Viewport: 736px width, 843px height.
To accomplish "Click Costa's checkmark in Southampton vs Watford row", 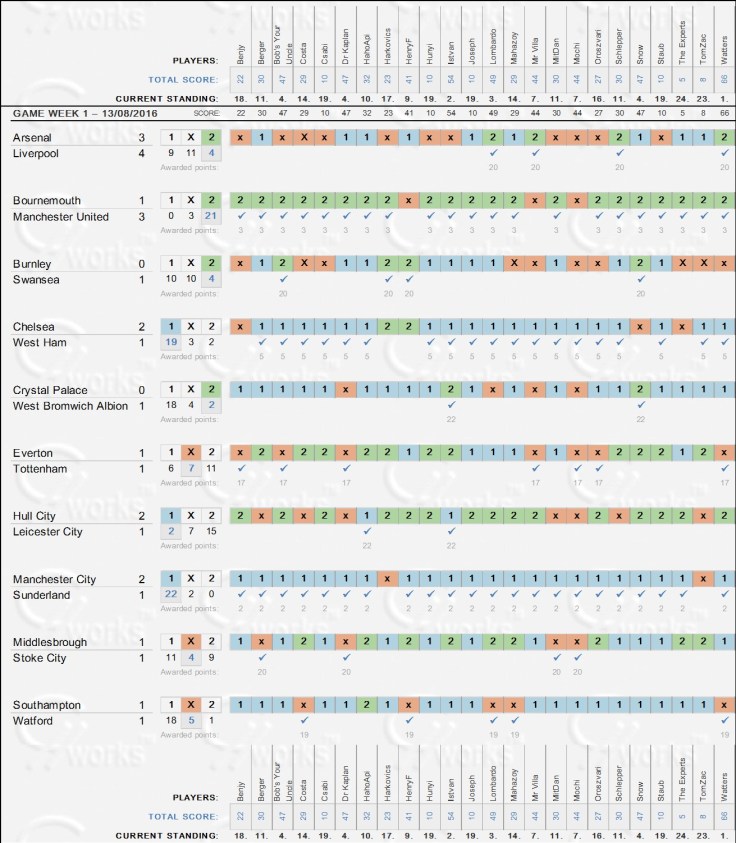I will tap(304, 720).
